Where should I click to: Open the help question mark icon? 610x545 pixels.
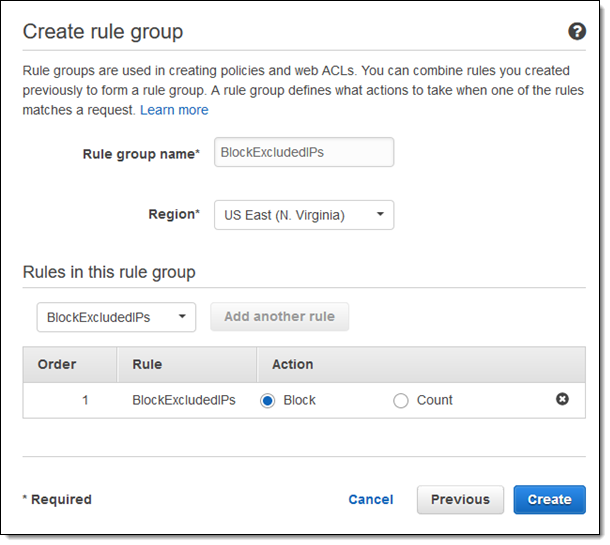point(577,32)
